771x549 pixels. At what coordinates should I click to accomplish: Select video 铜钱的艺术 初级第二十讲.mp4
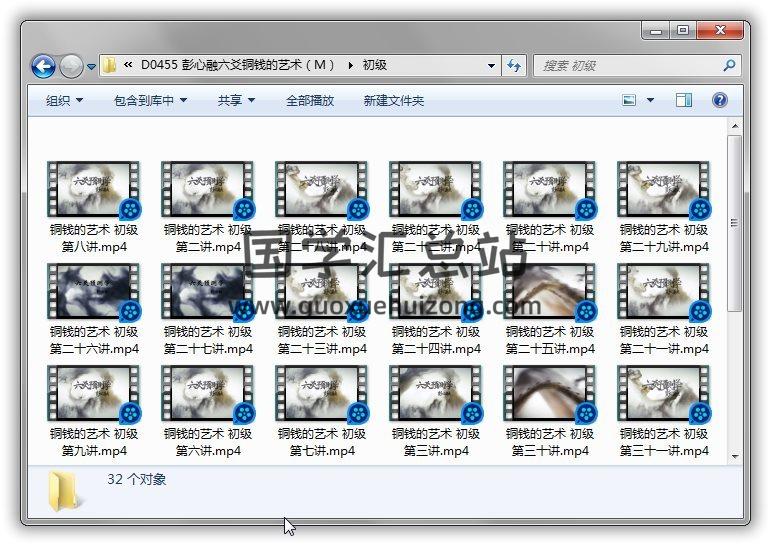[x=550, y=207]
